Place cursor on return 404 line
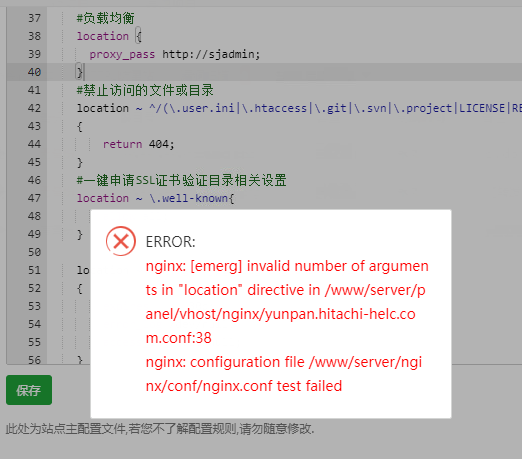The height and width of the screenshot is (459, 522). (138, 144)
